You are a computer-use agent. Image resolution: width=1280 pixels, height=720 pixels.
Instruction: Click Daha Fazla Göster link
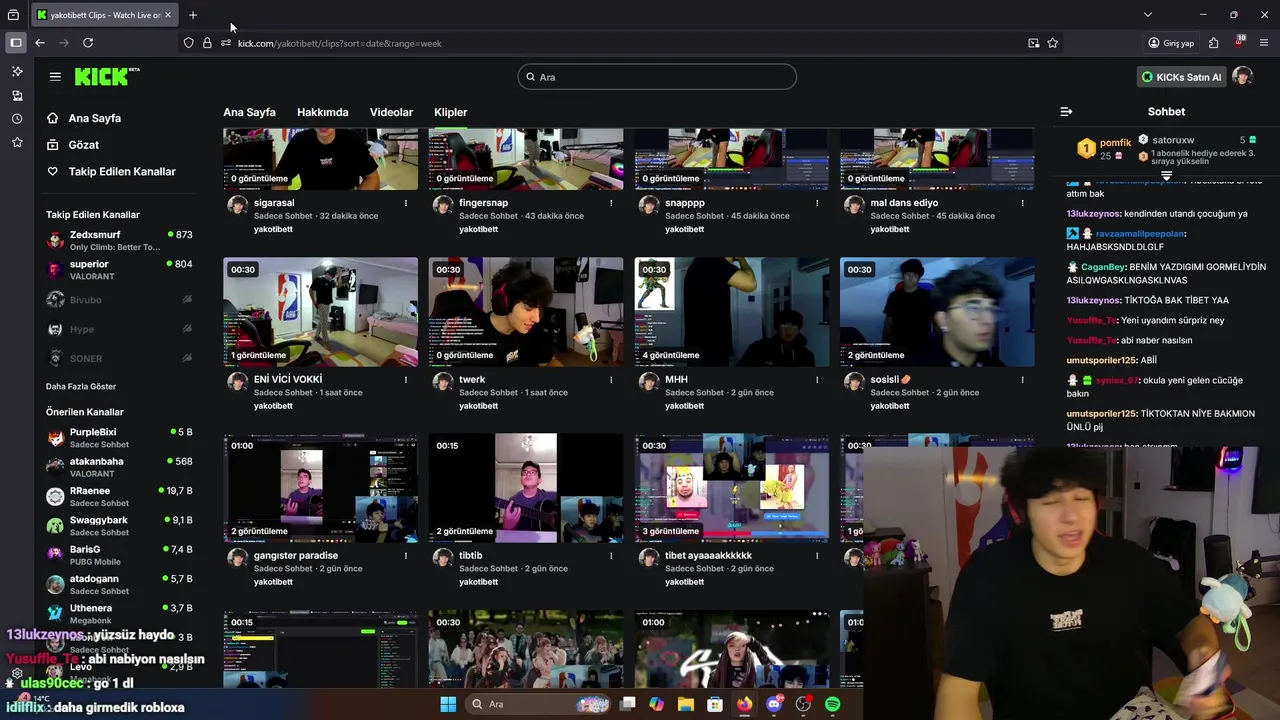81,386
